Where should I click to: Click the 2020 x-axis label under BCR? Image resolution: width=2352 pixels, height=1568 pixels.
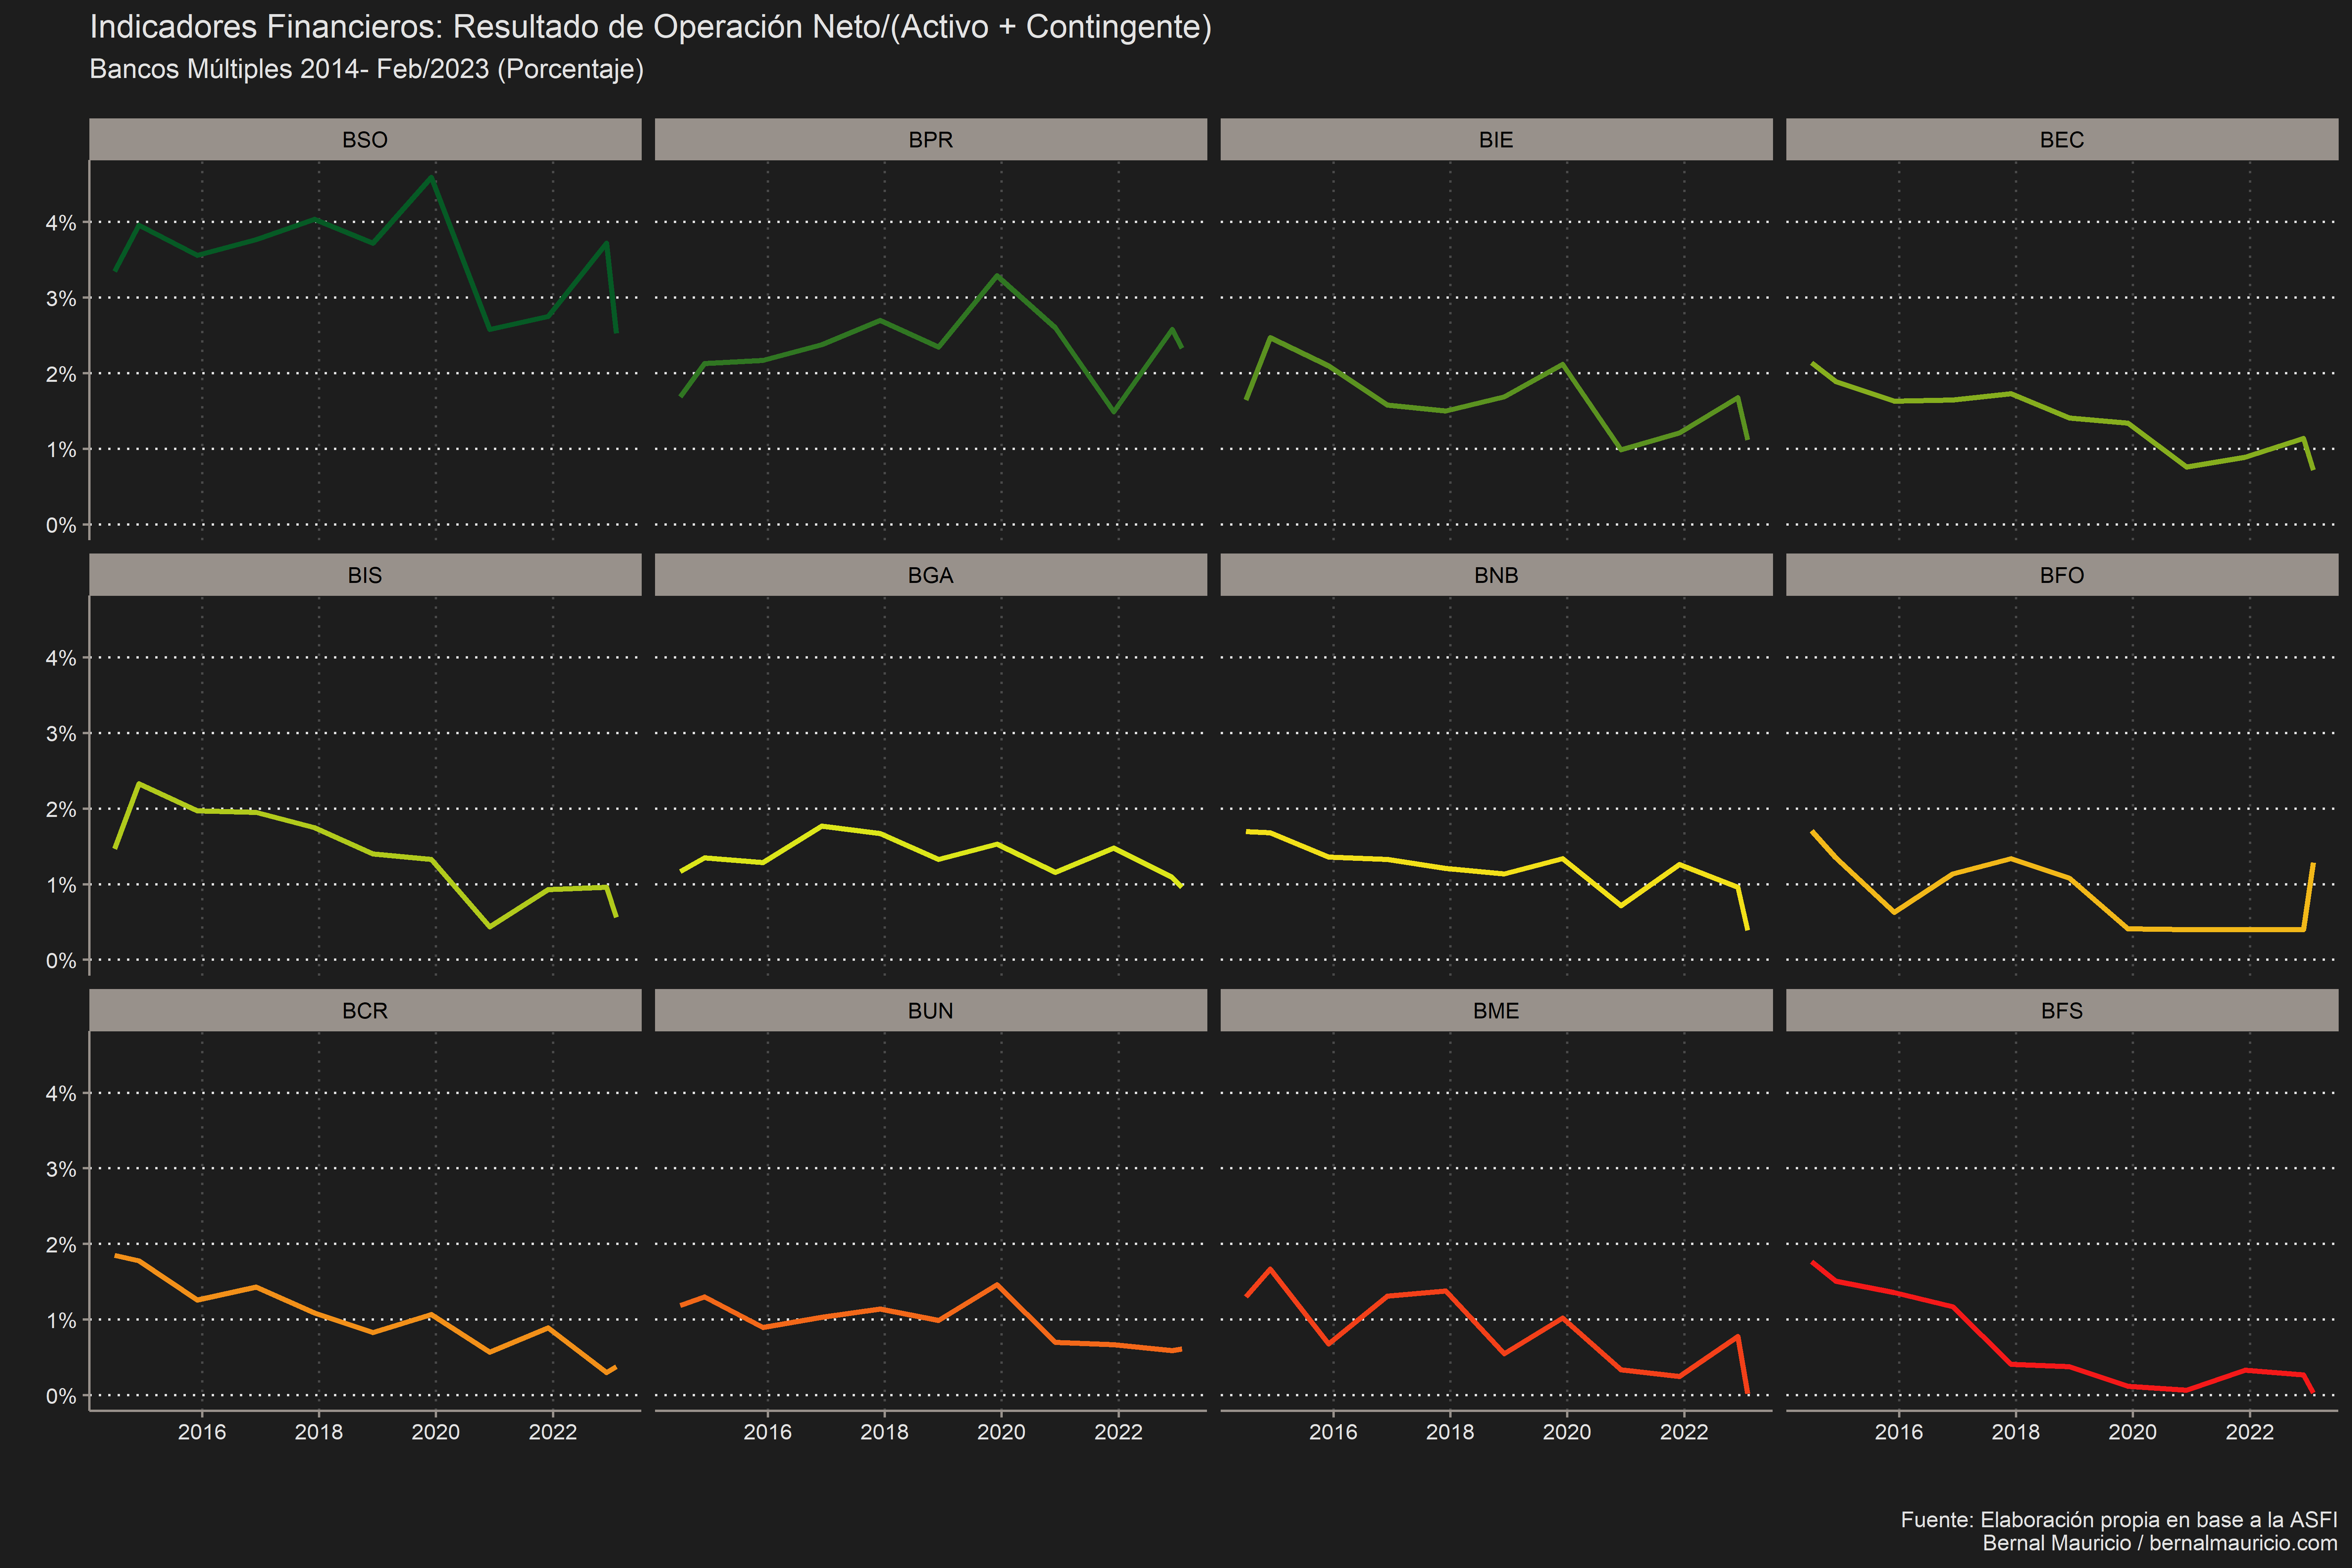click(435, 1432)
